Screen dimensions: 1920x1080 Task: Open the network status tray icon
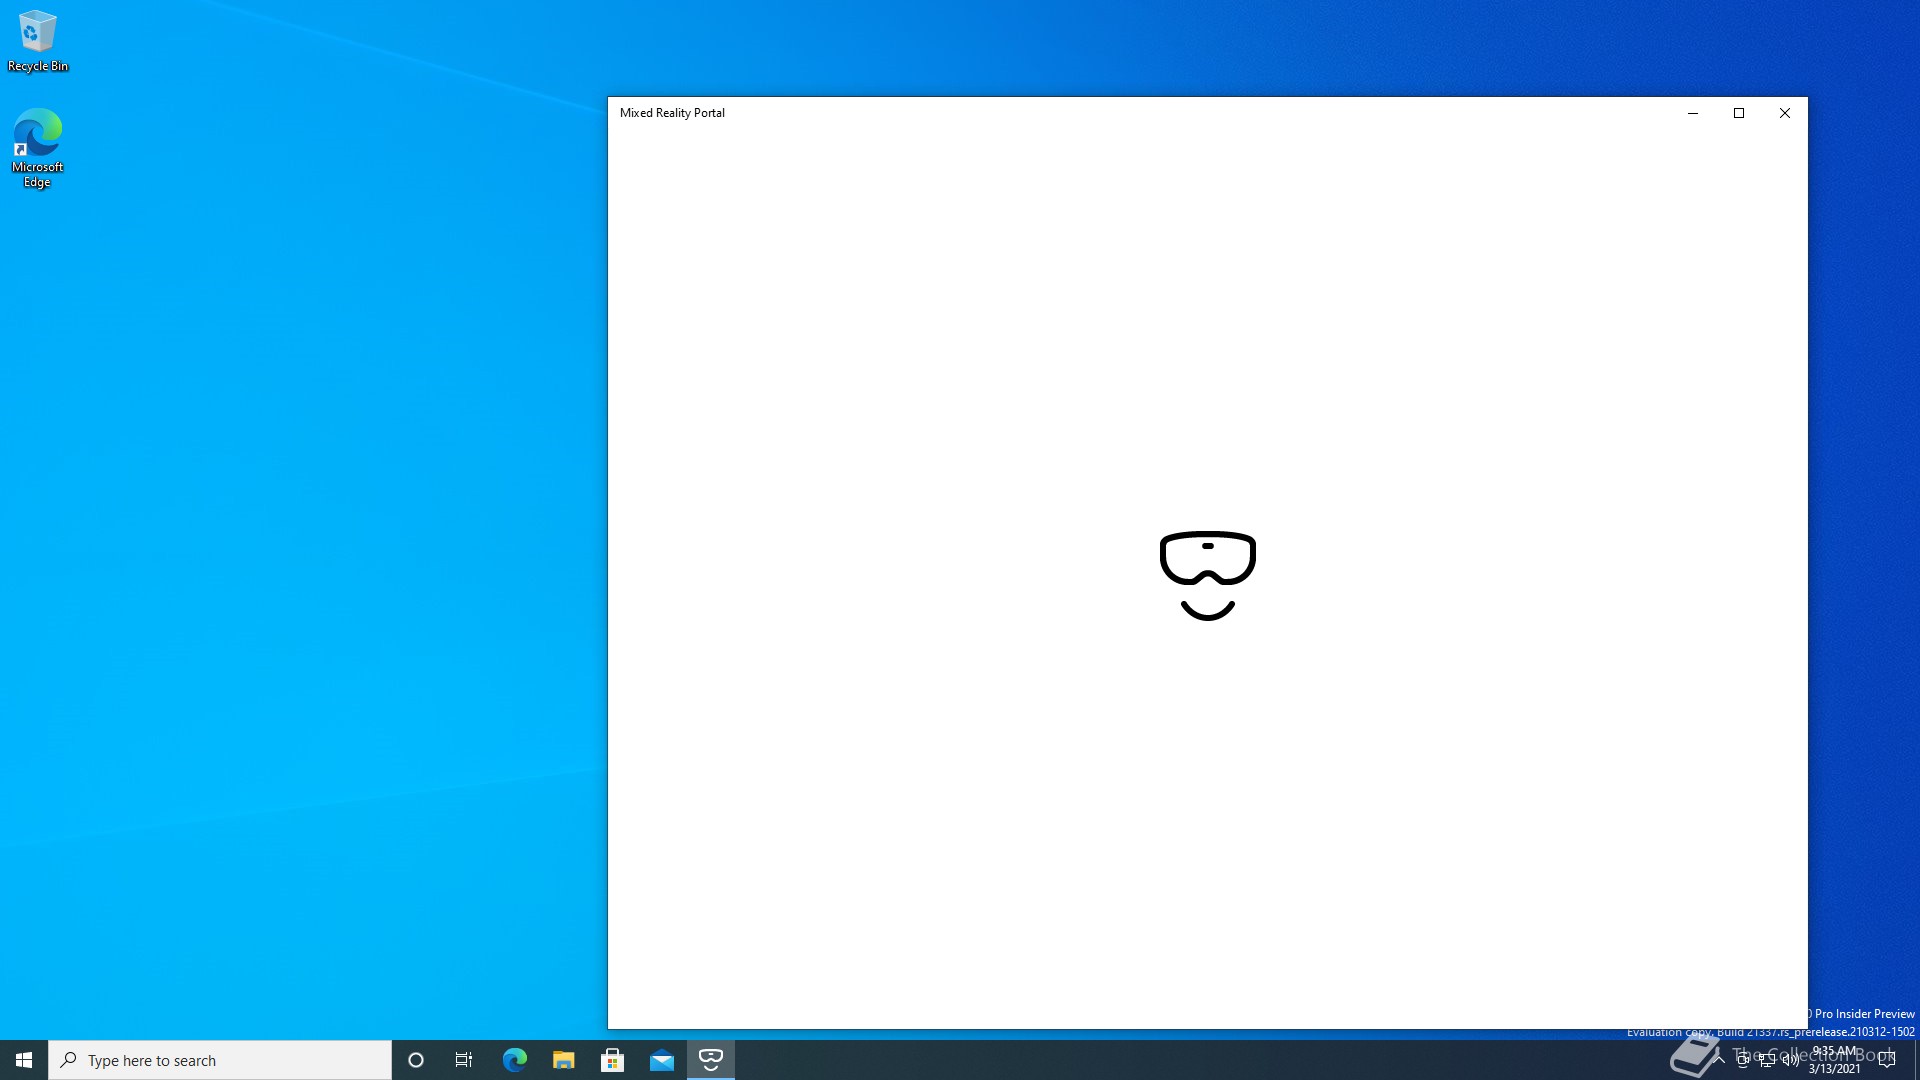coord(1767,1060)
